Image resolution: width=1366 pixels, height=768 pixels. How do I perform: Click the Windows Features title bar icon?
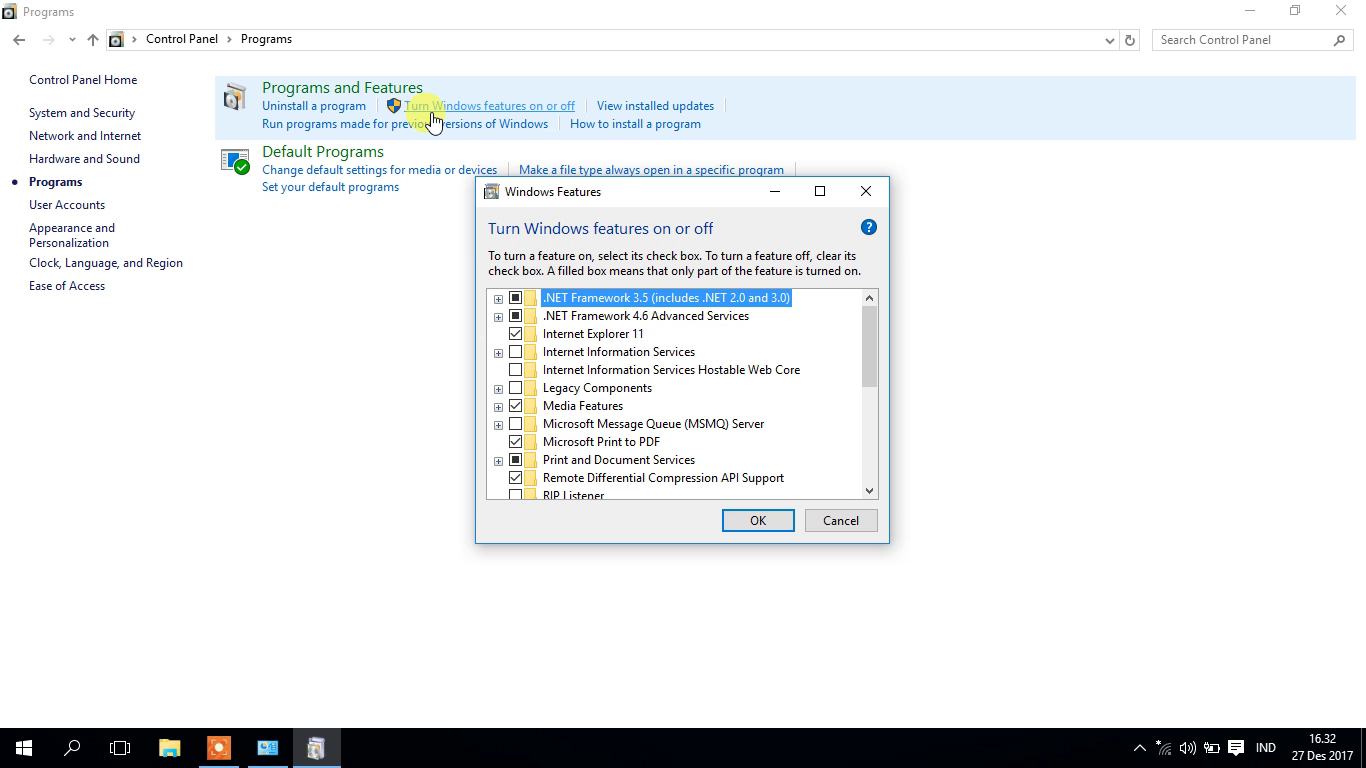click(491, 191)
